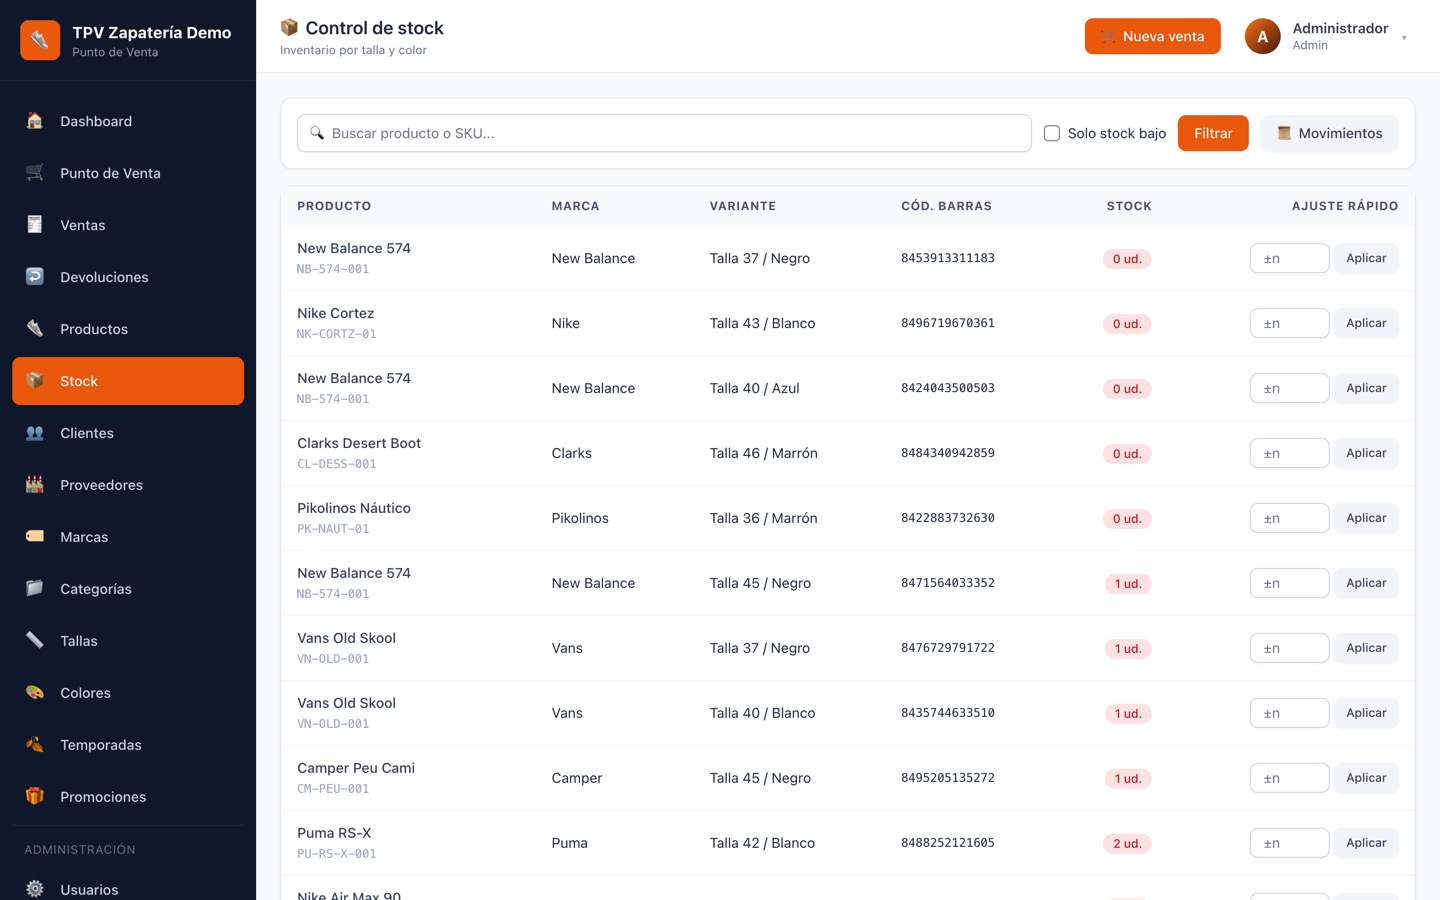Enable the Solo stock bajo checkbox
Image resolution: width=1440 pixels, height=900 pixels.
point(1052,133)
